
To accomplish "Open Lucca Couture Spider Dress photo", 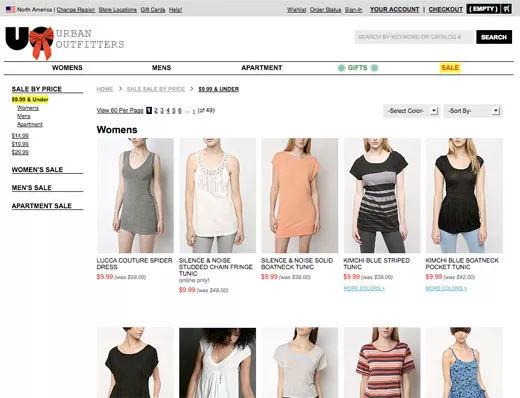I will [135, 196].
